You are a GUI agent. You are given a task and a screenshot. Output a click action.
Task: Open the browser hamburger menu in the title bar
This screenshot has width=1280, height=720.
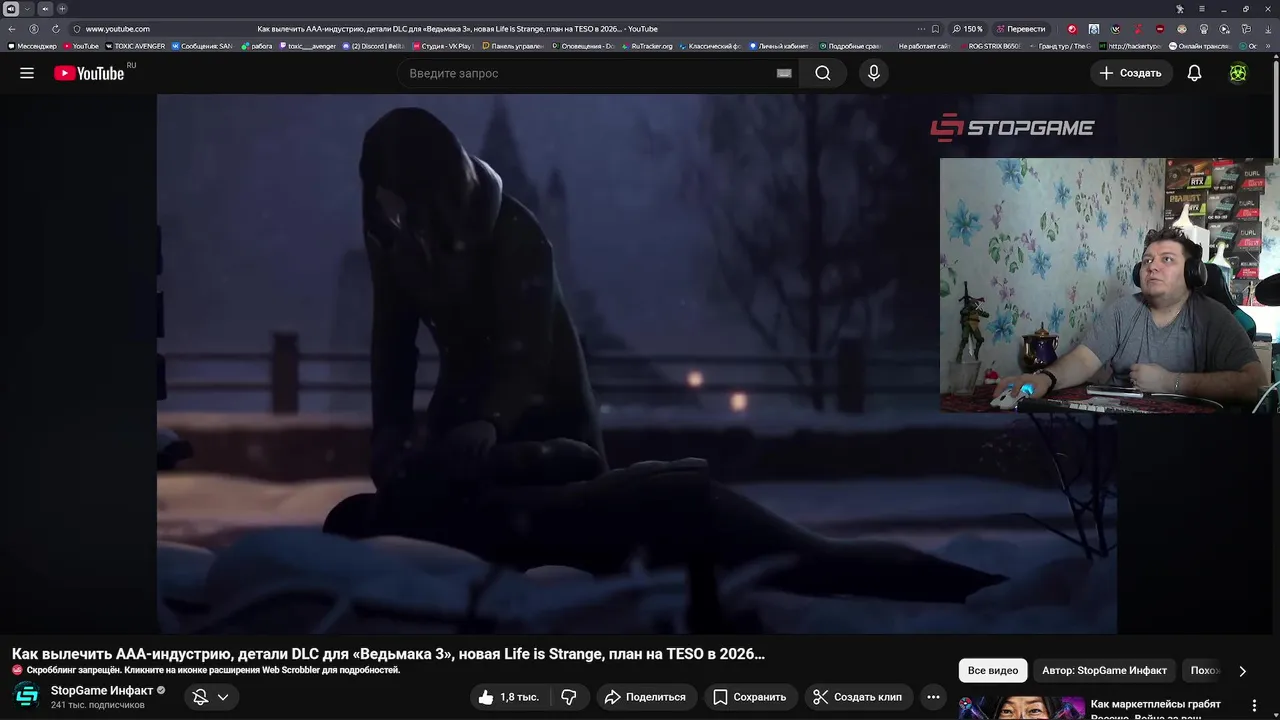[1202, 9]
